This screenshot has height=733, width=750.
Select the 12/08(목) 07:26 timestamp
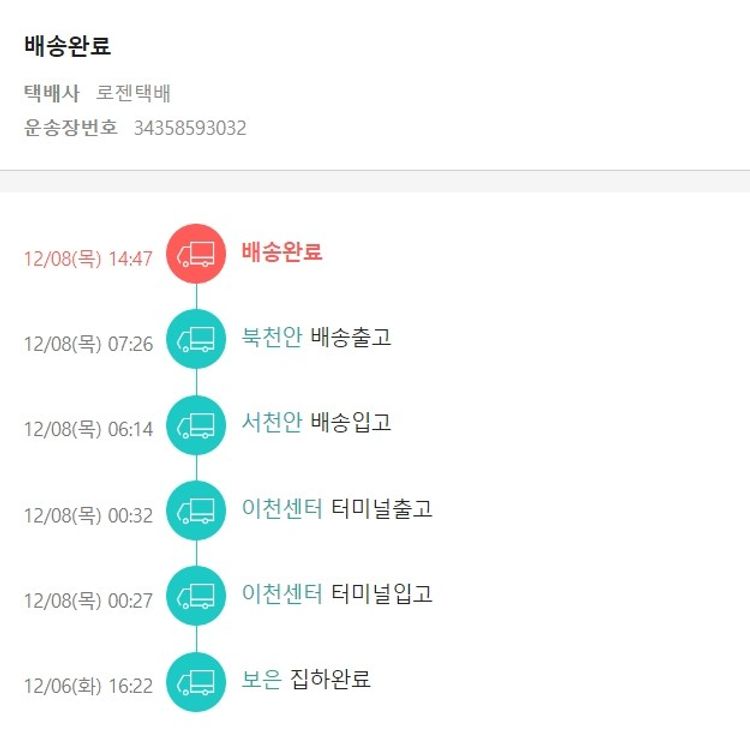[88, 344]
